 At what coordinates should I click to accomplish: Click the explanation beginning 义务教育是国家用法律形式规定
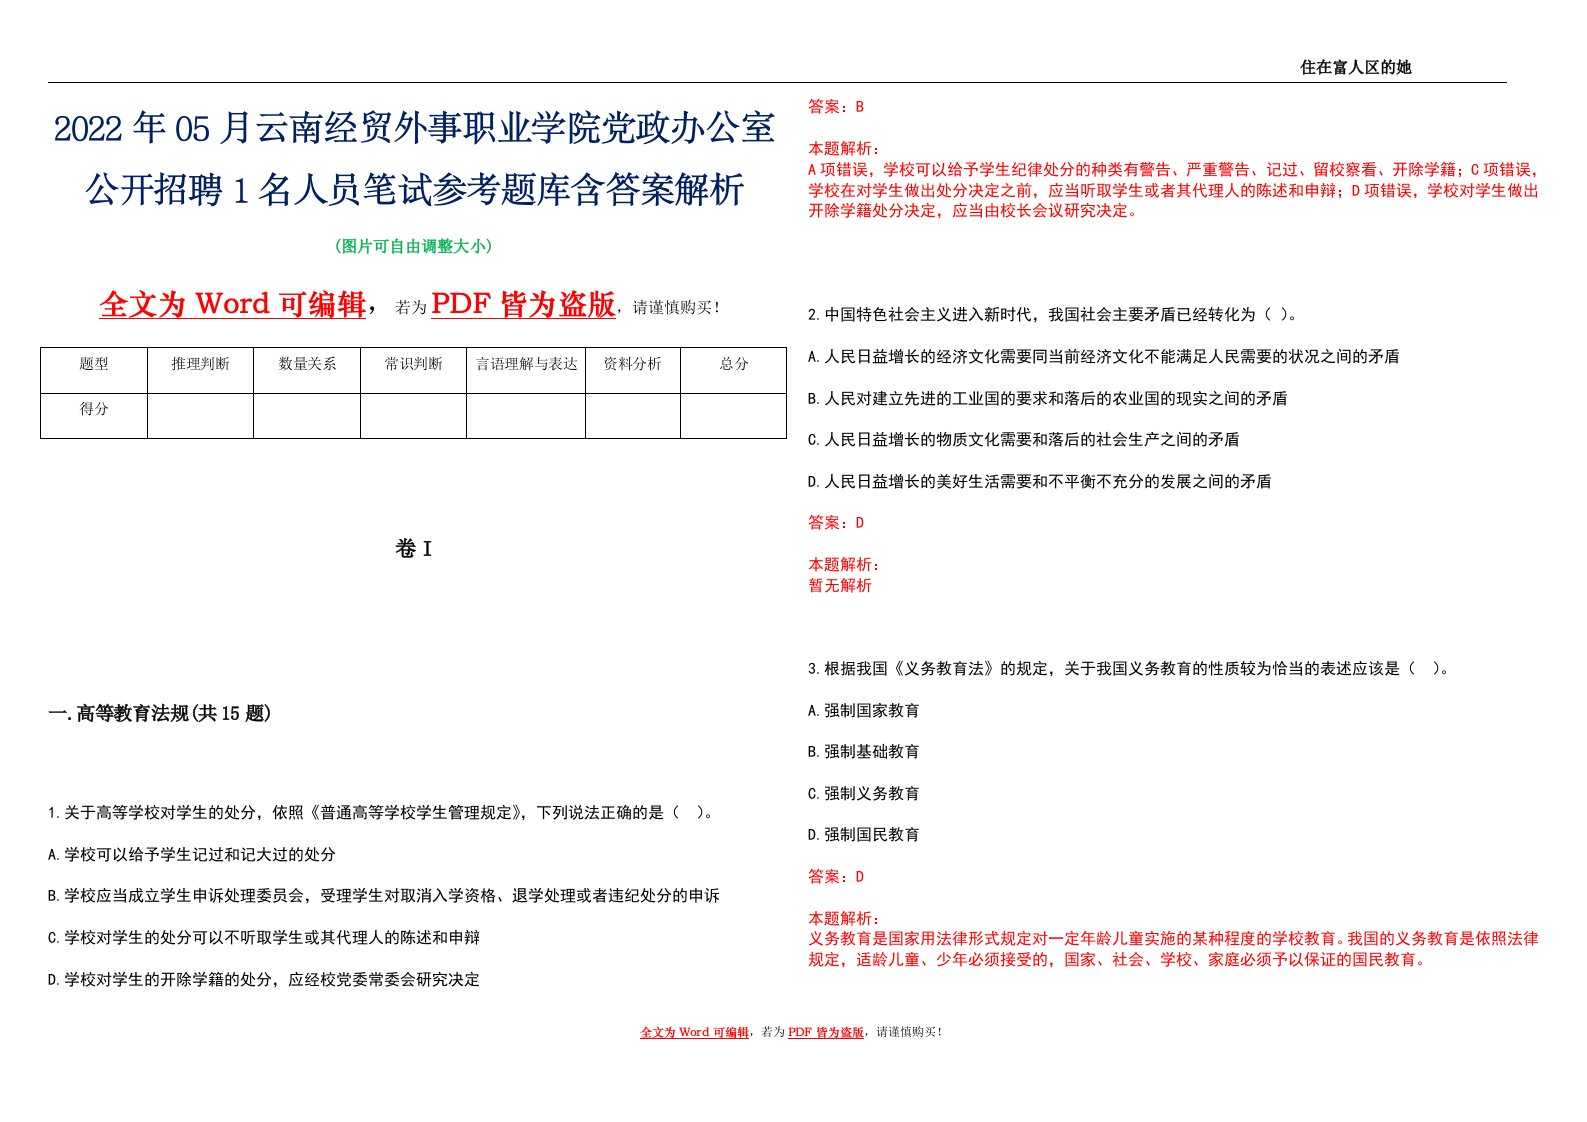[x=1173, y=949]
